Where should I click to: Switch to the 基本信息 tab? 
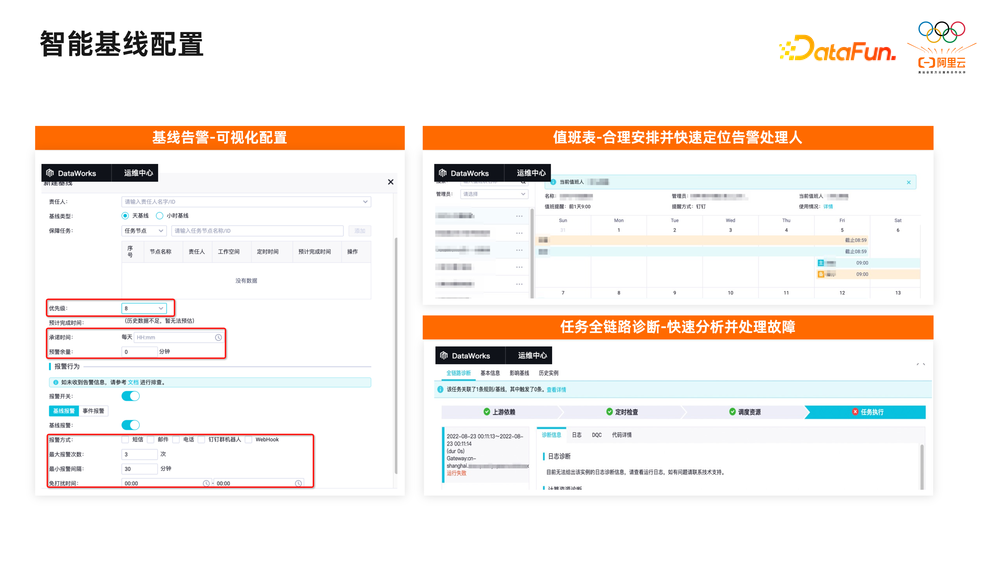coord(490,373)
